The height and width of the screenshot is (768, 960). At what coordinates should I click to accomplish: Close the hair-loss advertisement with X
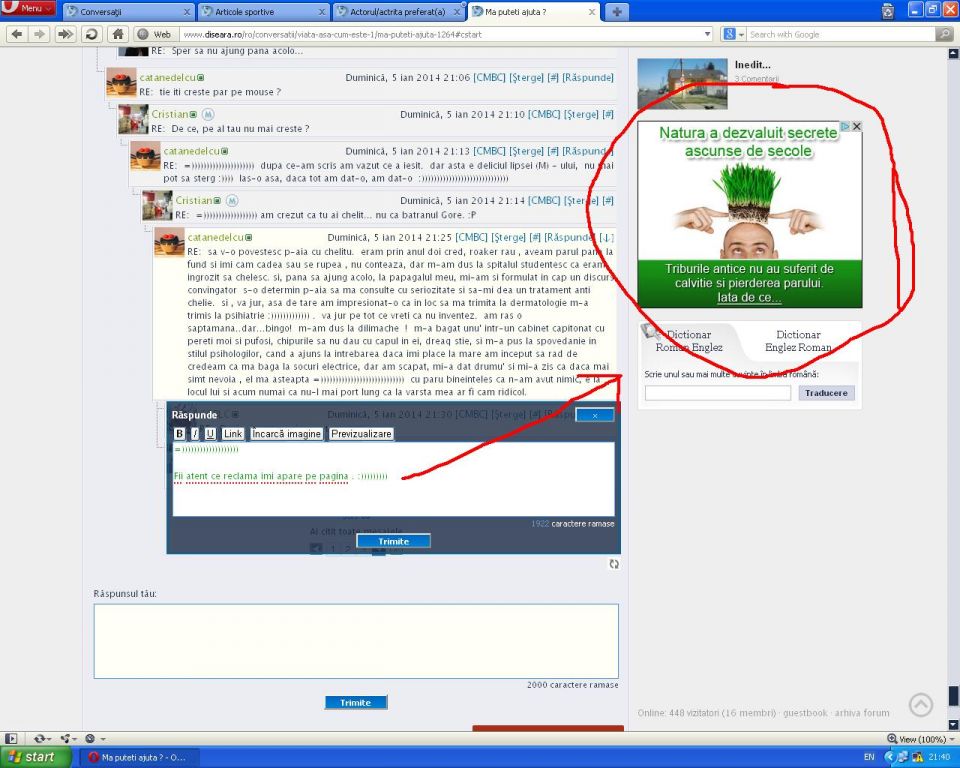click(x=857, y=126)
